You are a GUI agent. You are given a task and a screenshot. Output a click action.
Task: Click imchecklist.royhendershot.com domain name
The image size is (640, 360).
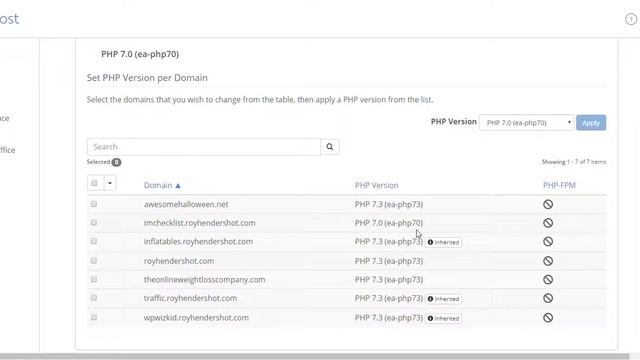(x=200, y=223)
